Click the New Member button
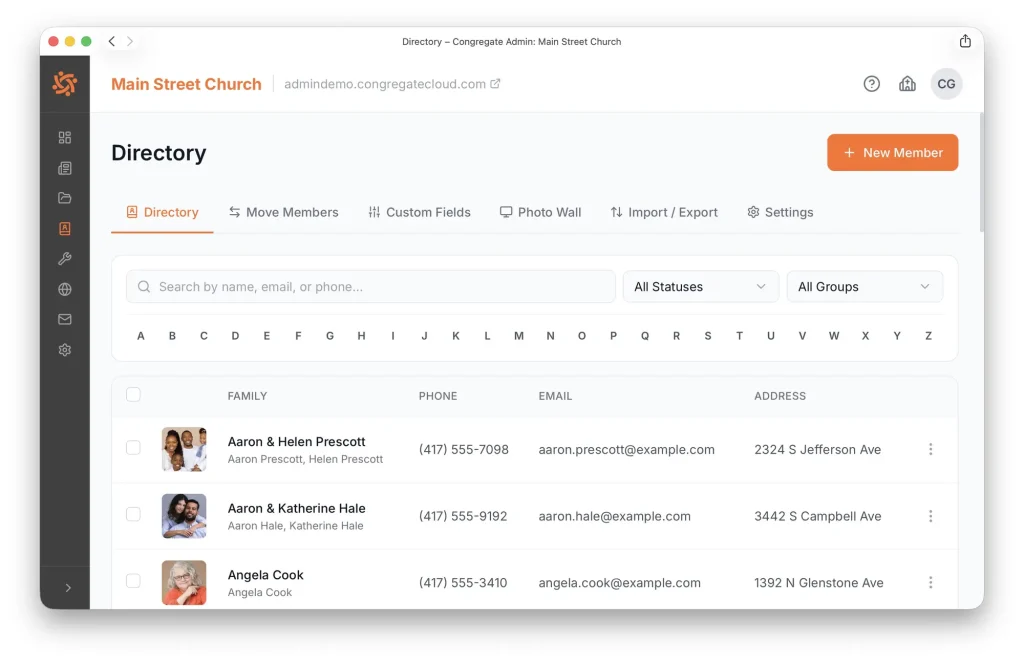This screenshot has height=662, width=1024. [892, 153]
